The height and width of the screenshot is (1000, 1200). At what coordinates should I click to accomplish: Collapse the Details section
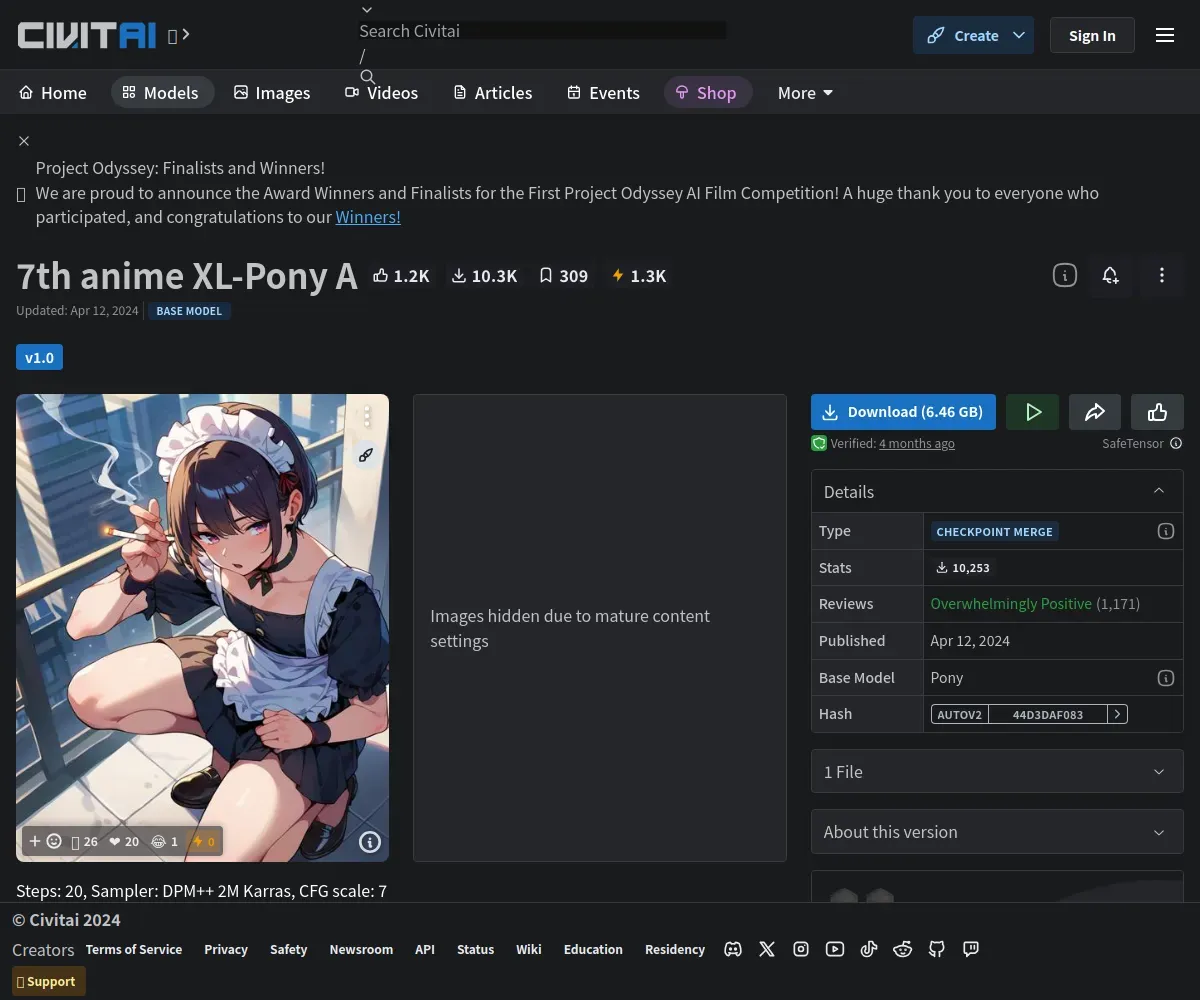click(997, 491)
